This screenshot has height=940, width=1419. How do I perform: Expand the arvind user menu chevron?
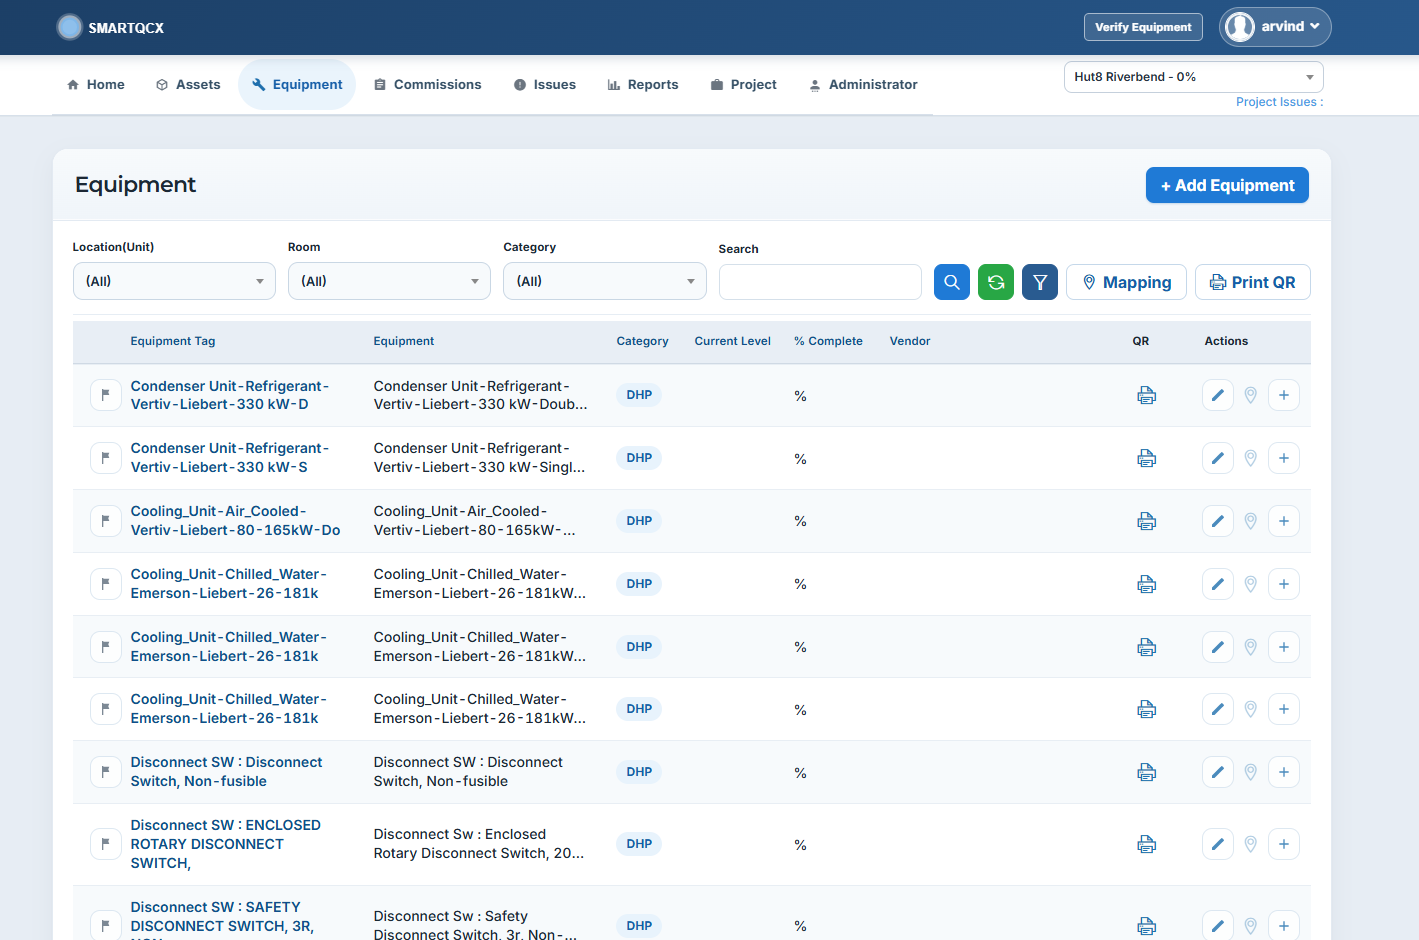pos(1315,27)
